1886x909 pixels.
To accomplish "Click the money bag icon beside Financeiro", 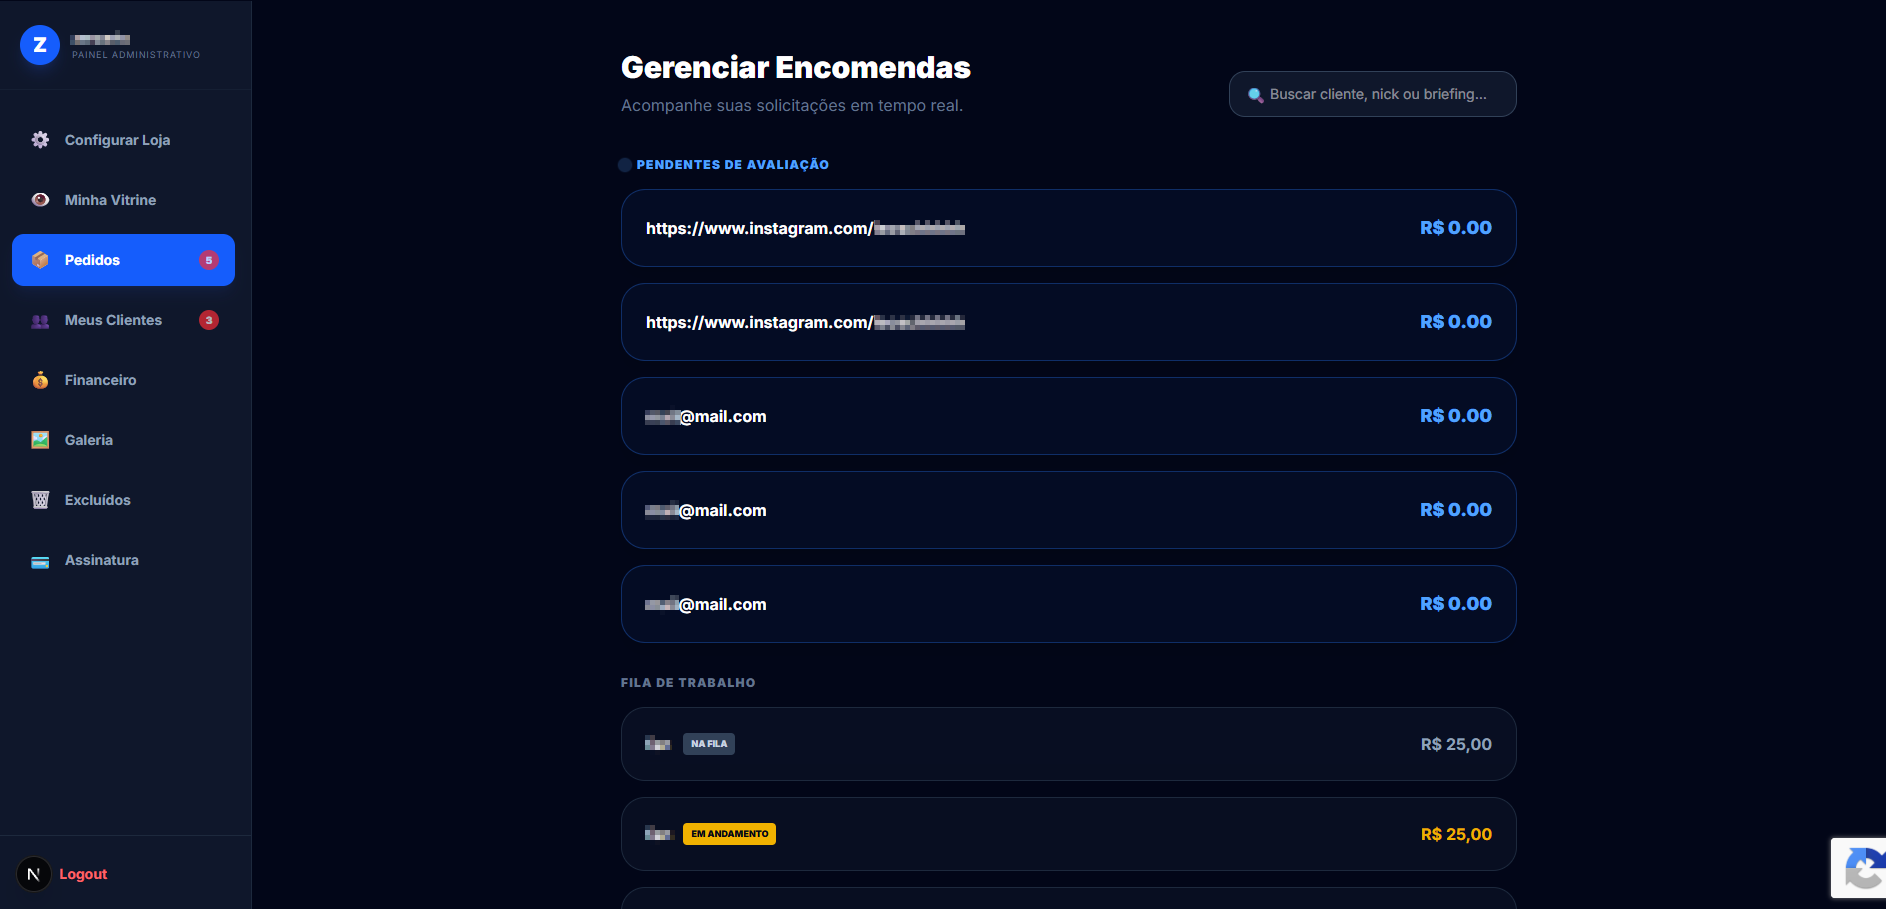I will 40,380.
